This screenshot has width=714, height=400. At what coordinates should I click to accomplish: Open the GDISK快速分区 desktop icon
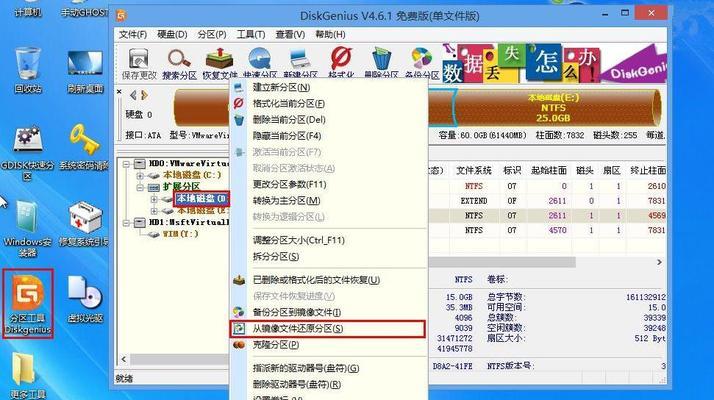(x=27, y=153)
